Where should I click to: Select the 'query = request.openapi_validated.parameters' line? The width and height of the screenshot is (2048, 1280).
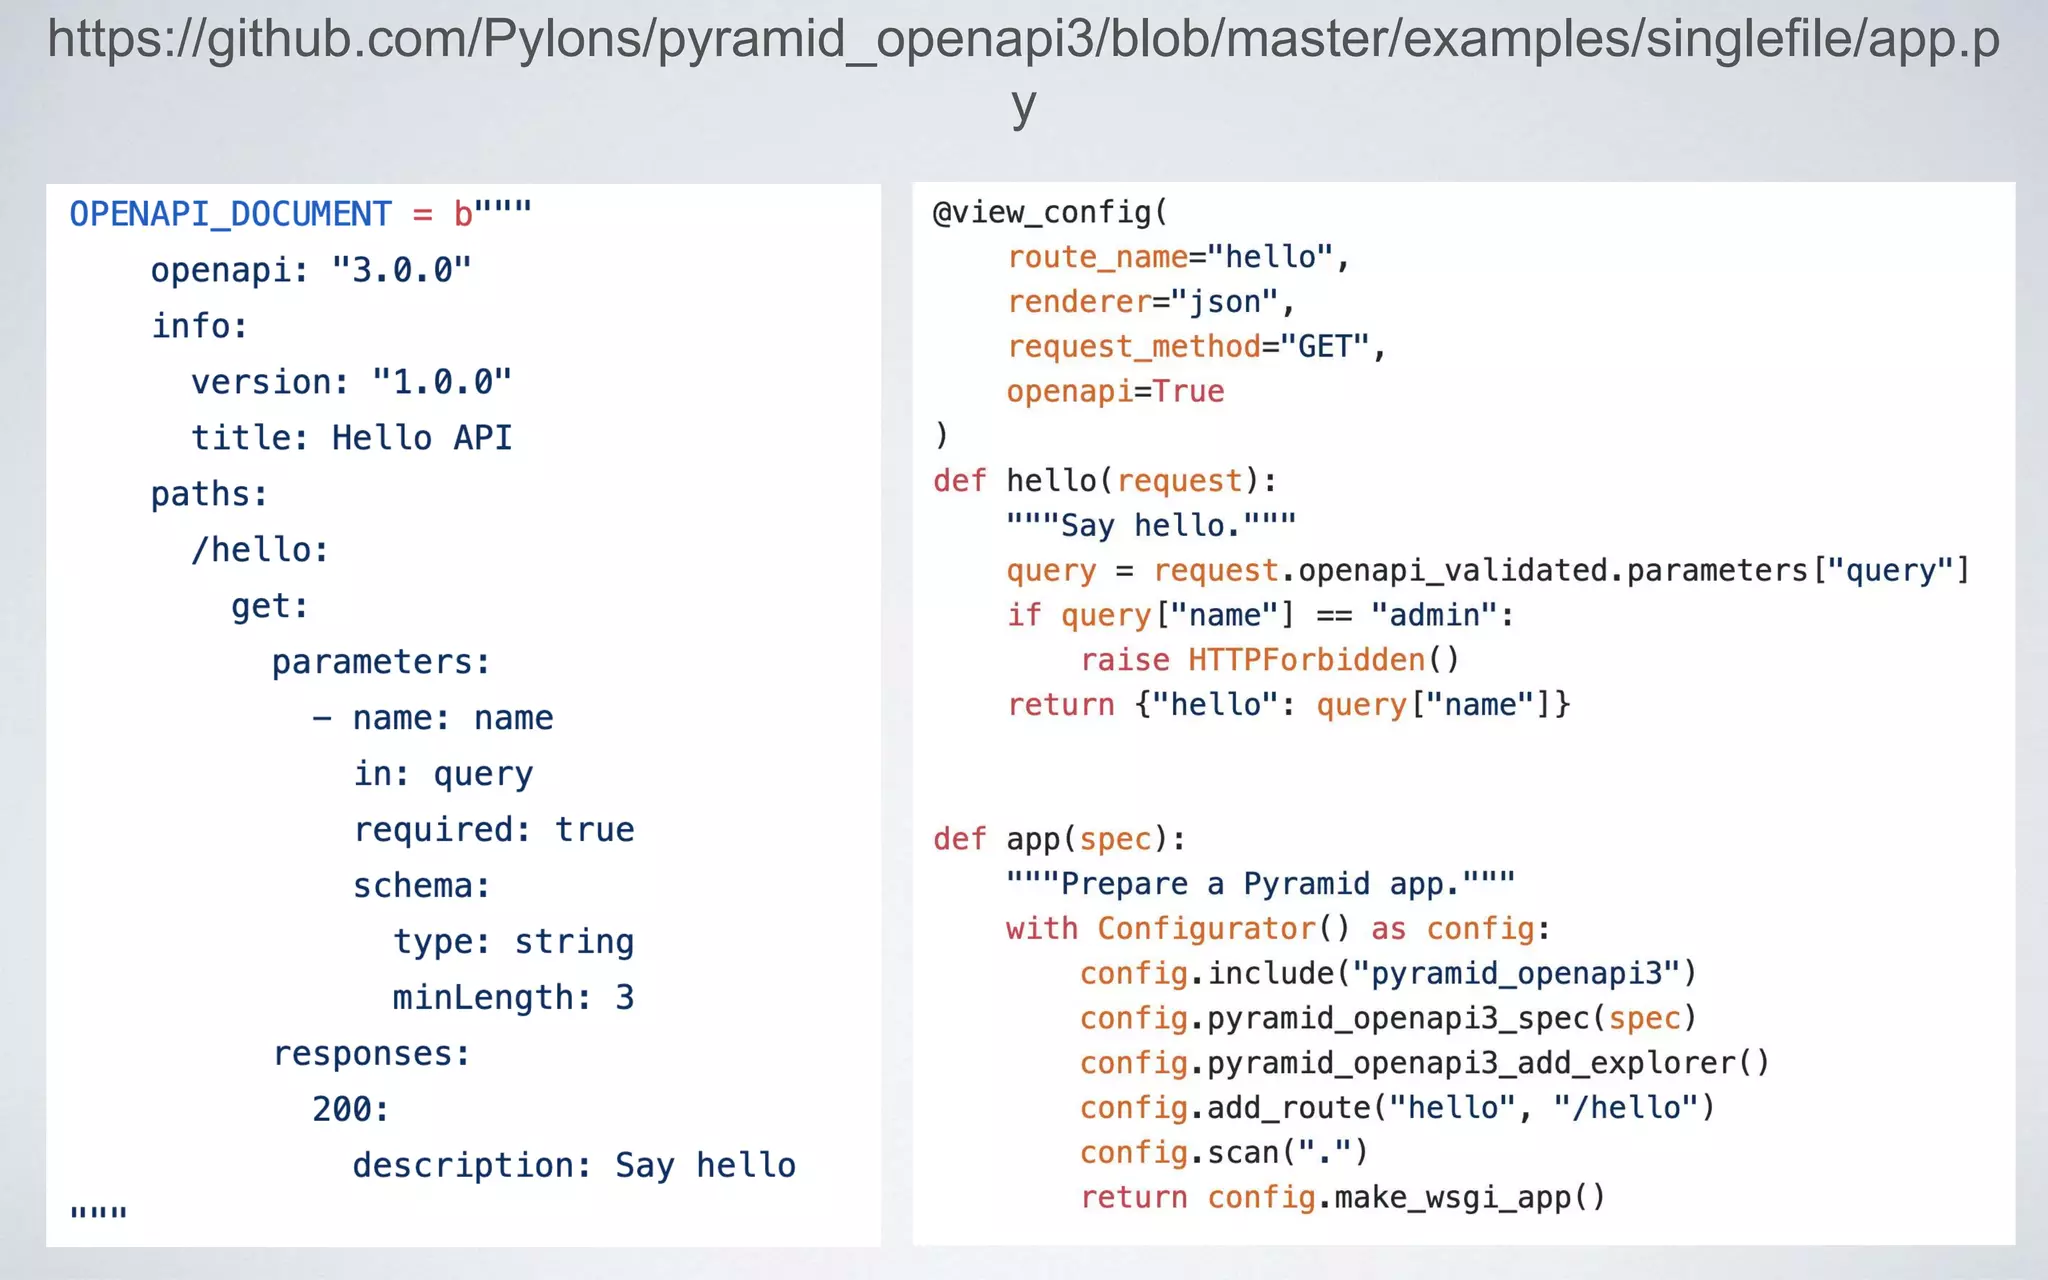coord(1488,570)
